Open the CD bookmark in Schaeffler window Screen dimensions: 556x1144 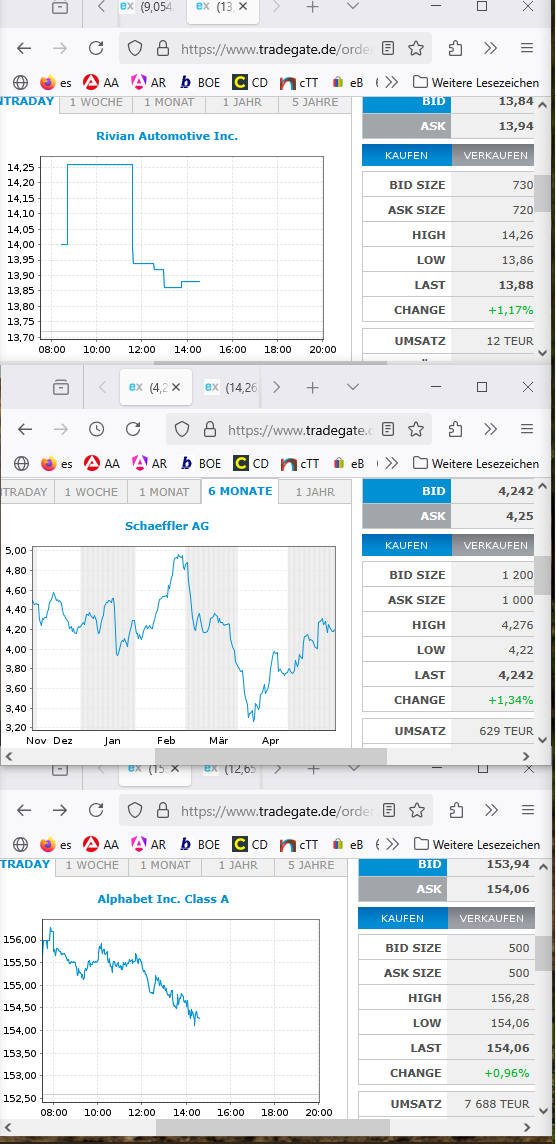[250, 463]
